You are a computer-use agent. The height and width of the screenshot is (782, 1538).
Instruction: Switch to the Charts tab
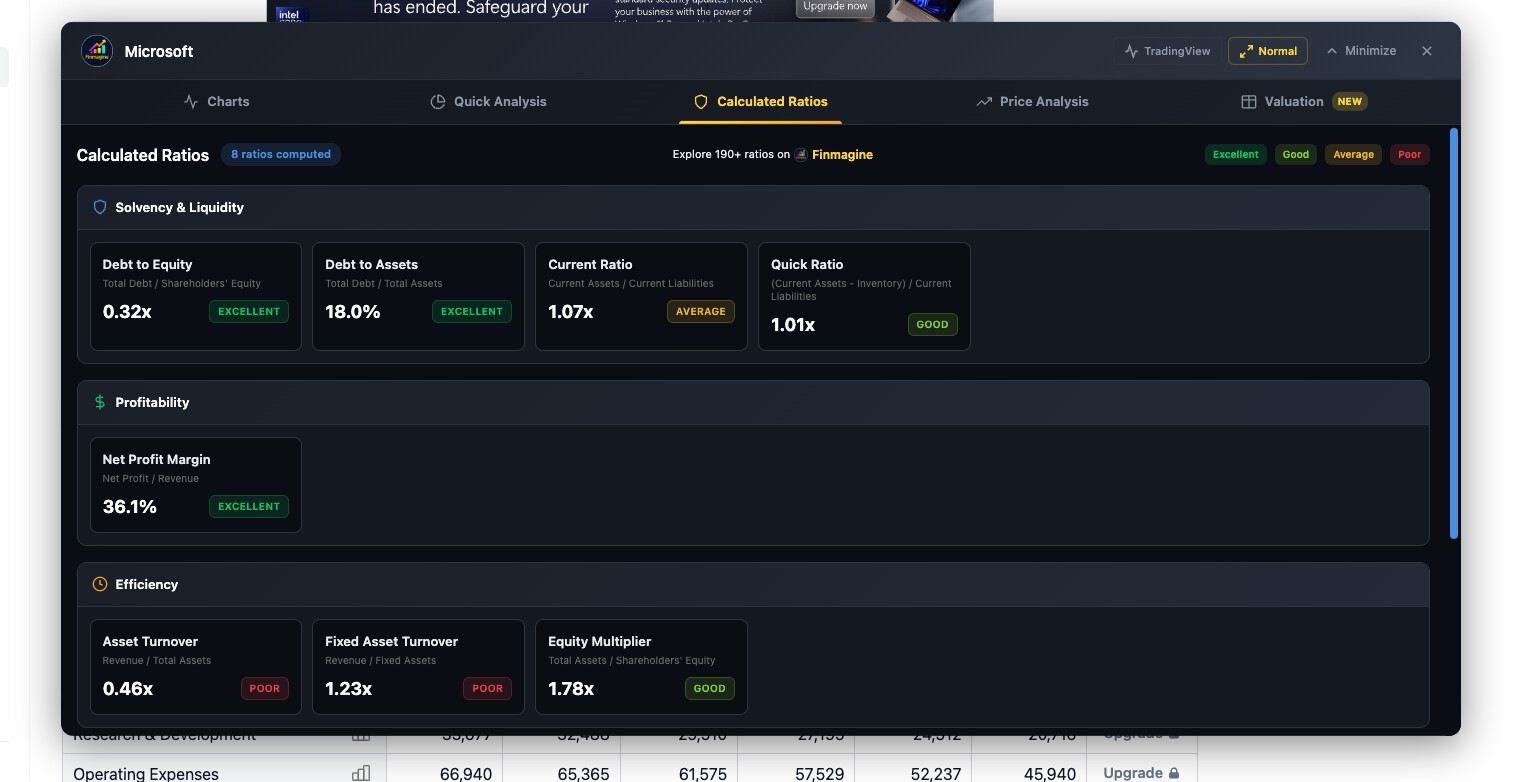click(x=216, y=102)
